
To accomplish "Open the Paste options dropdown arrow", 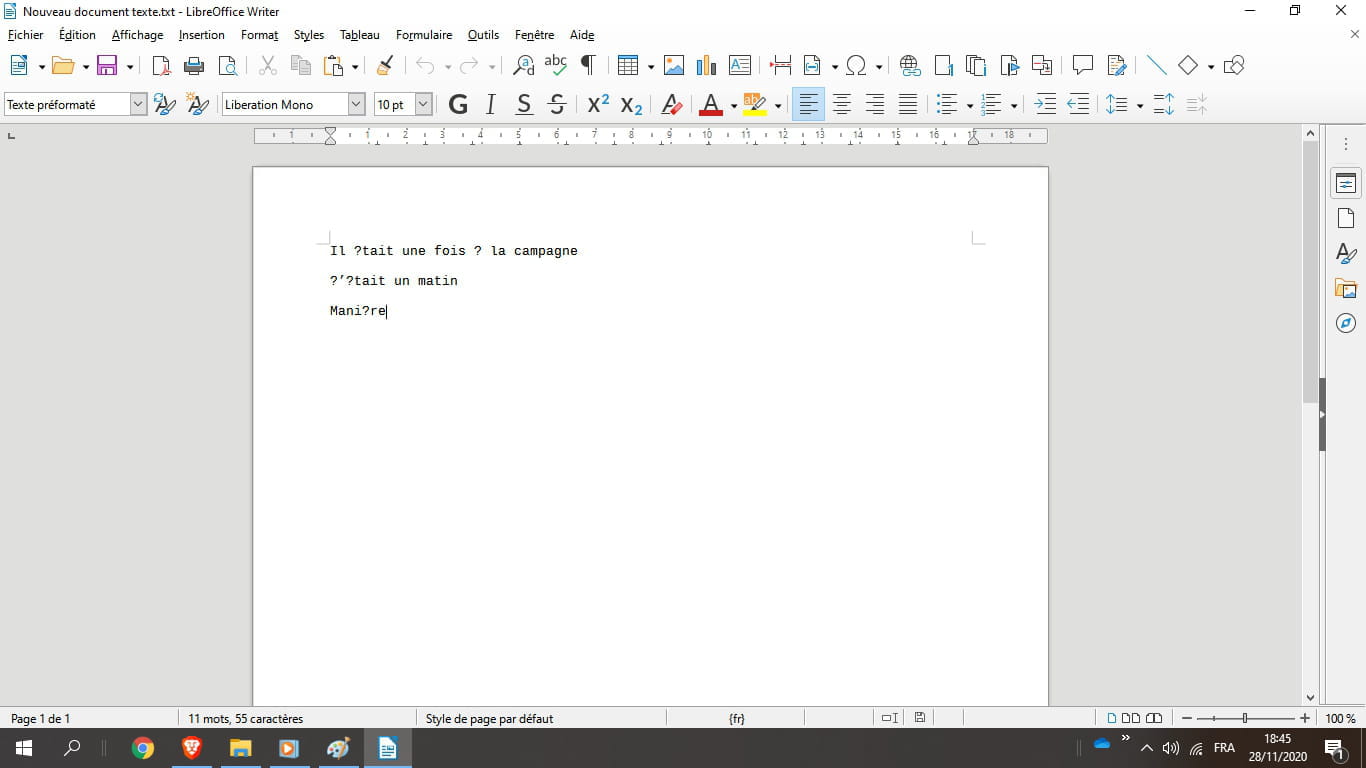I will pos(355,67).
